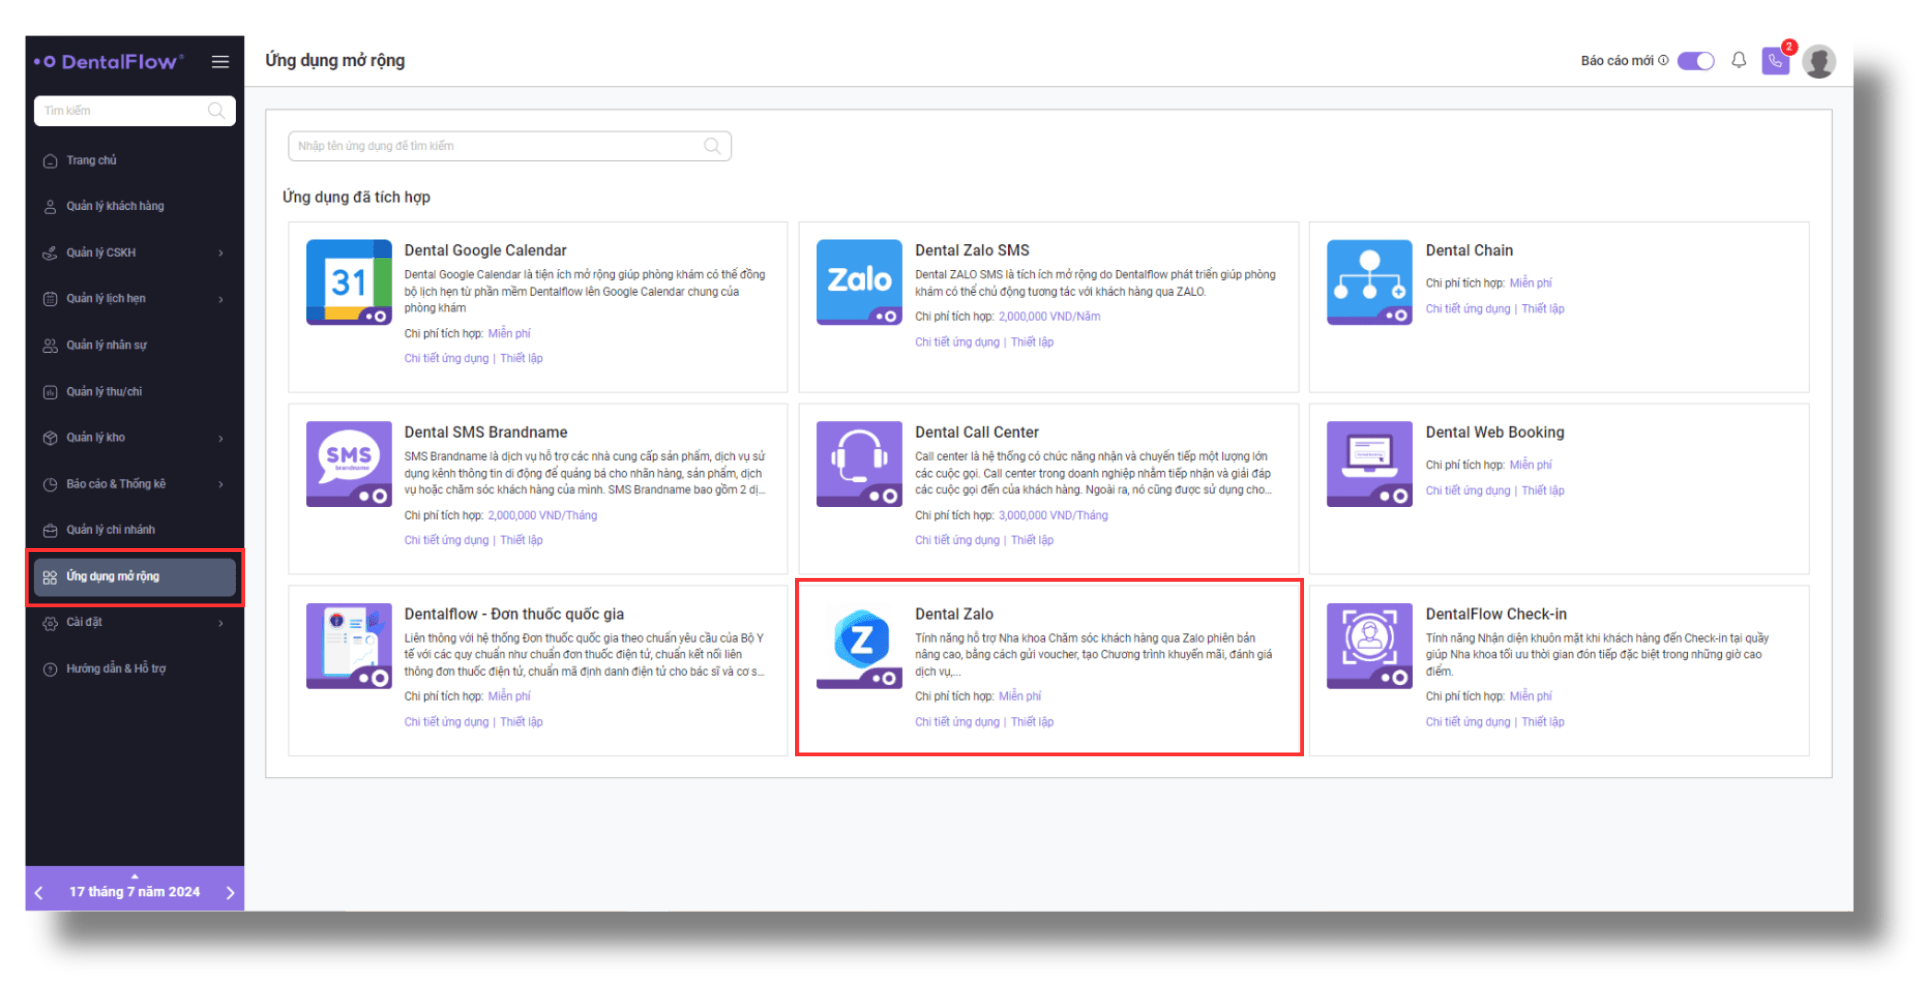The image size is (1922, 986).
Task: Open the user profile avatar
Action: 1819,61
